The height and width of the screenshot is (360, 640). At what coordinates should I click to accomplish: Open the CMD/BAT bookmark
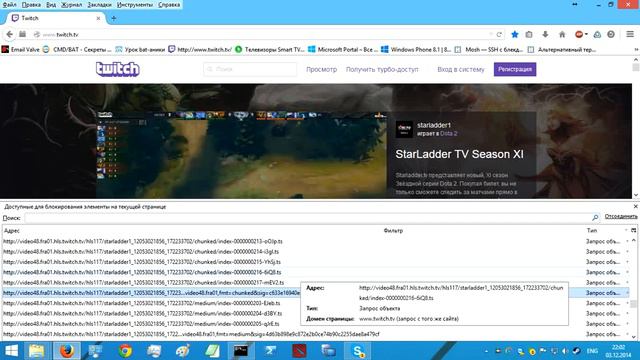click(x=77, y=49)
